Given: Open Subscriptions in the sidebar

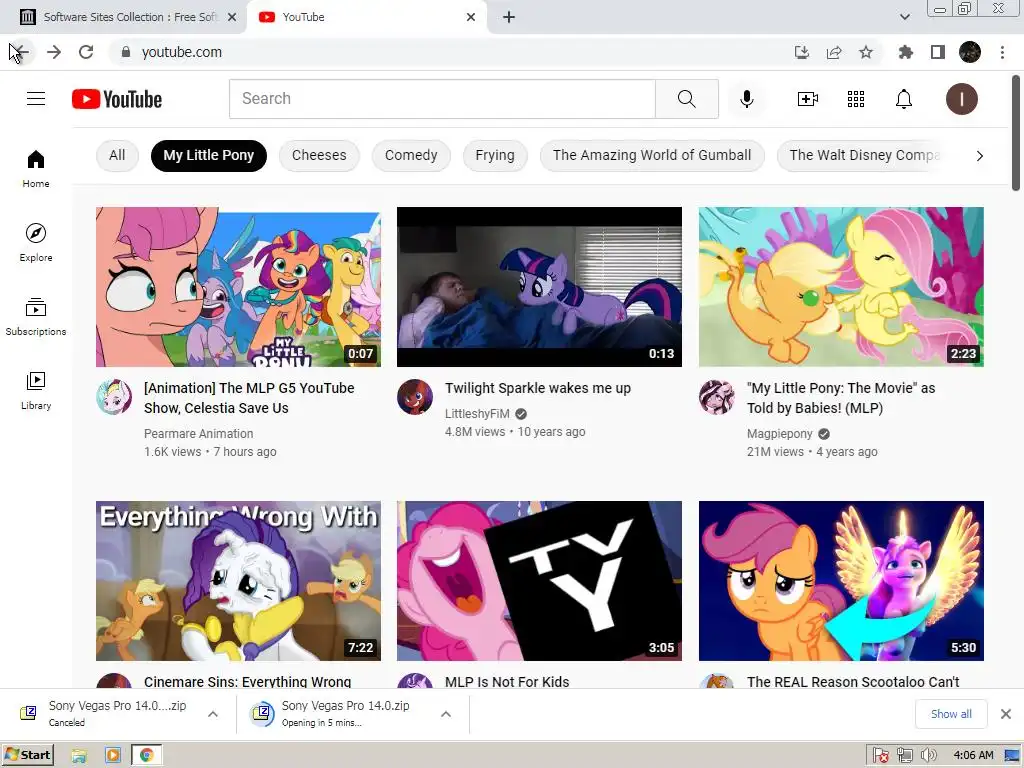Looking at the screenshot, I should pyautogui.click(x=36, y=316).
